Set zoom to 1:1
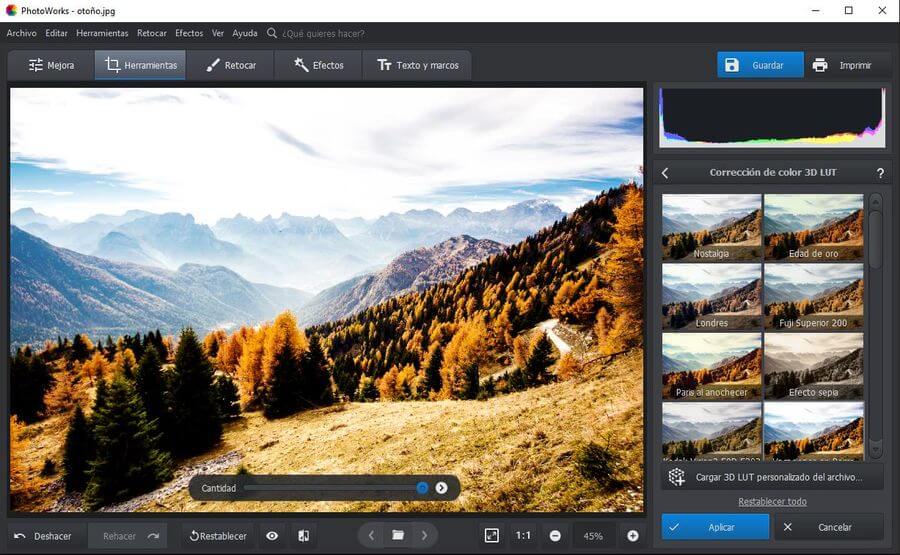The height and width of the screenshot is (555, 900). (523, 535)
